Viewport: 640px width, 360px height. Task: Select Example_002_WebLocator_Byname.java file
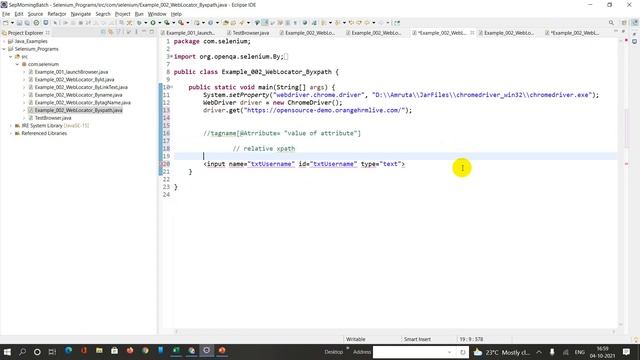point(78,95)
